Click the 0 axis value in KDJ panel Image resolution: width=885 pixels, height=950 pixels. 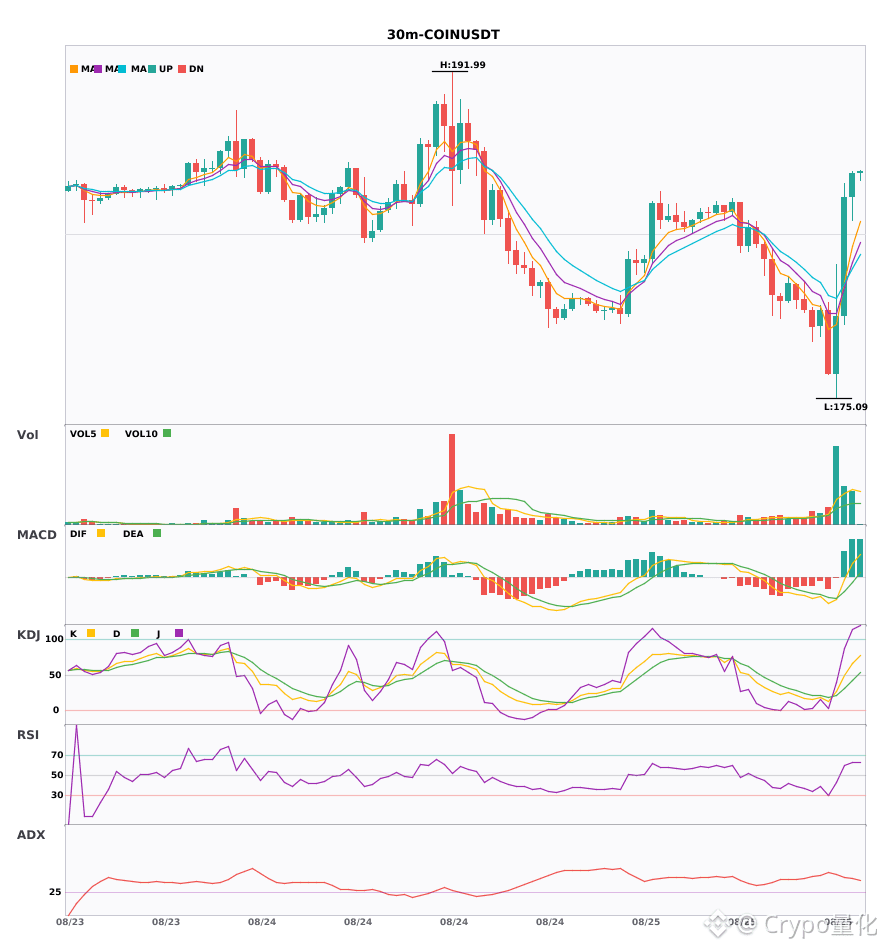click(x=56, y=710)
